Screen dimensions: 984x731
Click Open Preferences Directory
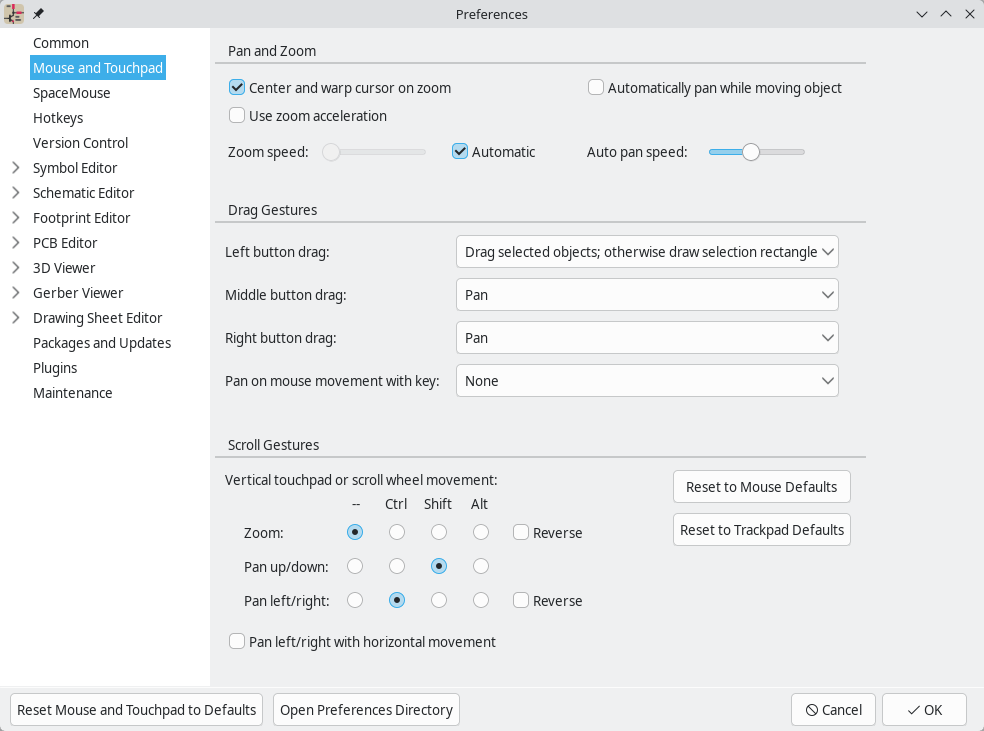(x=365, y=709)
